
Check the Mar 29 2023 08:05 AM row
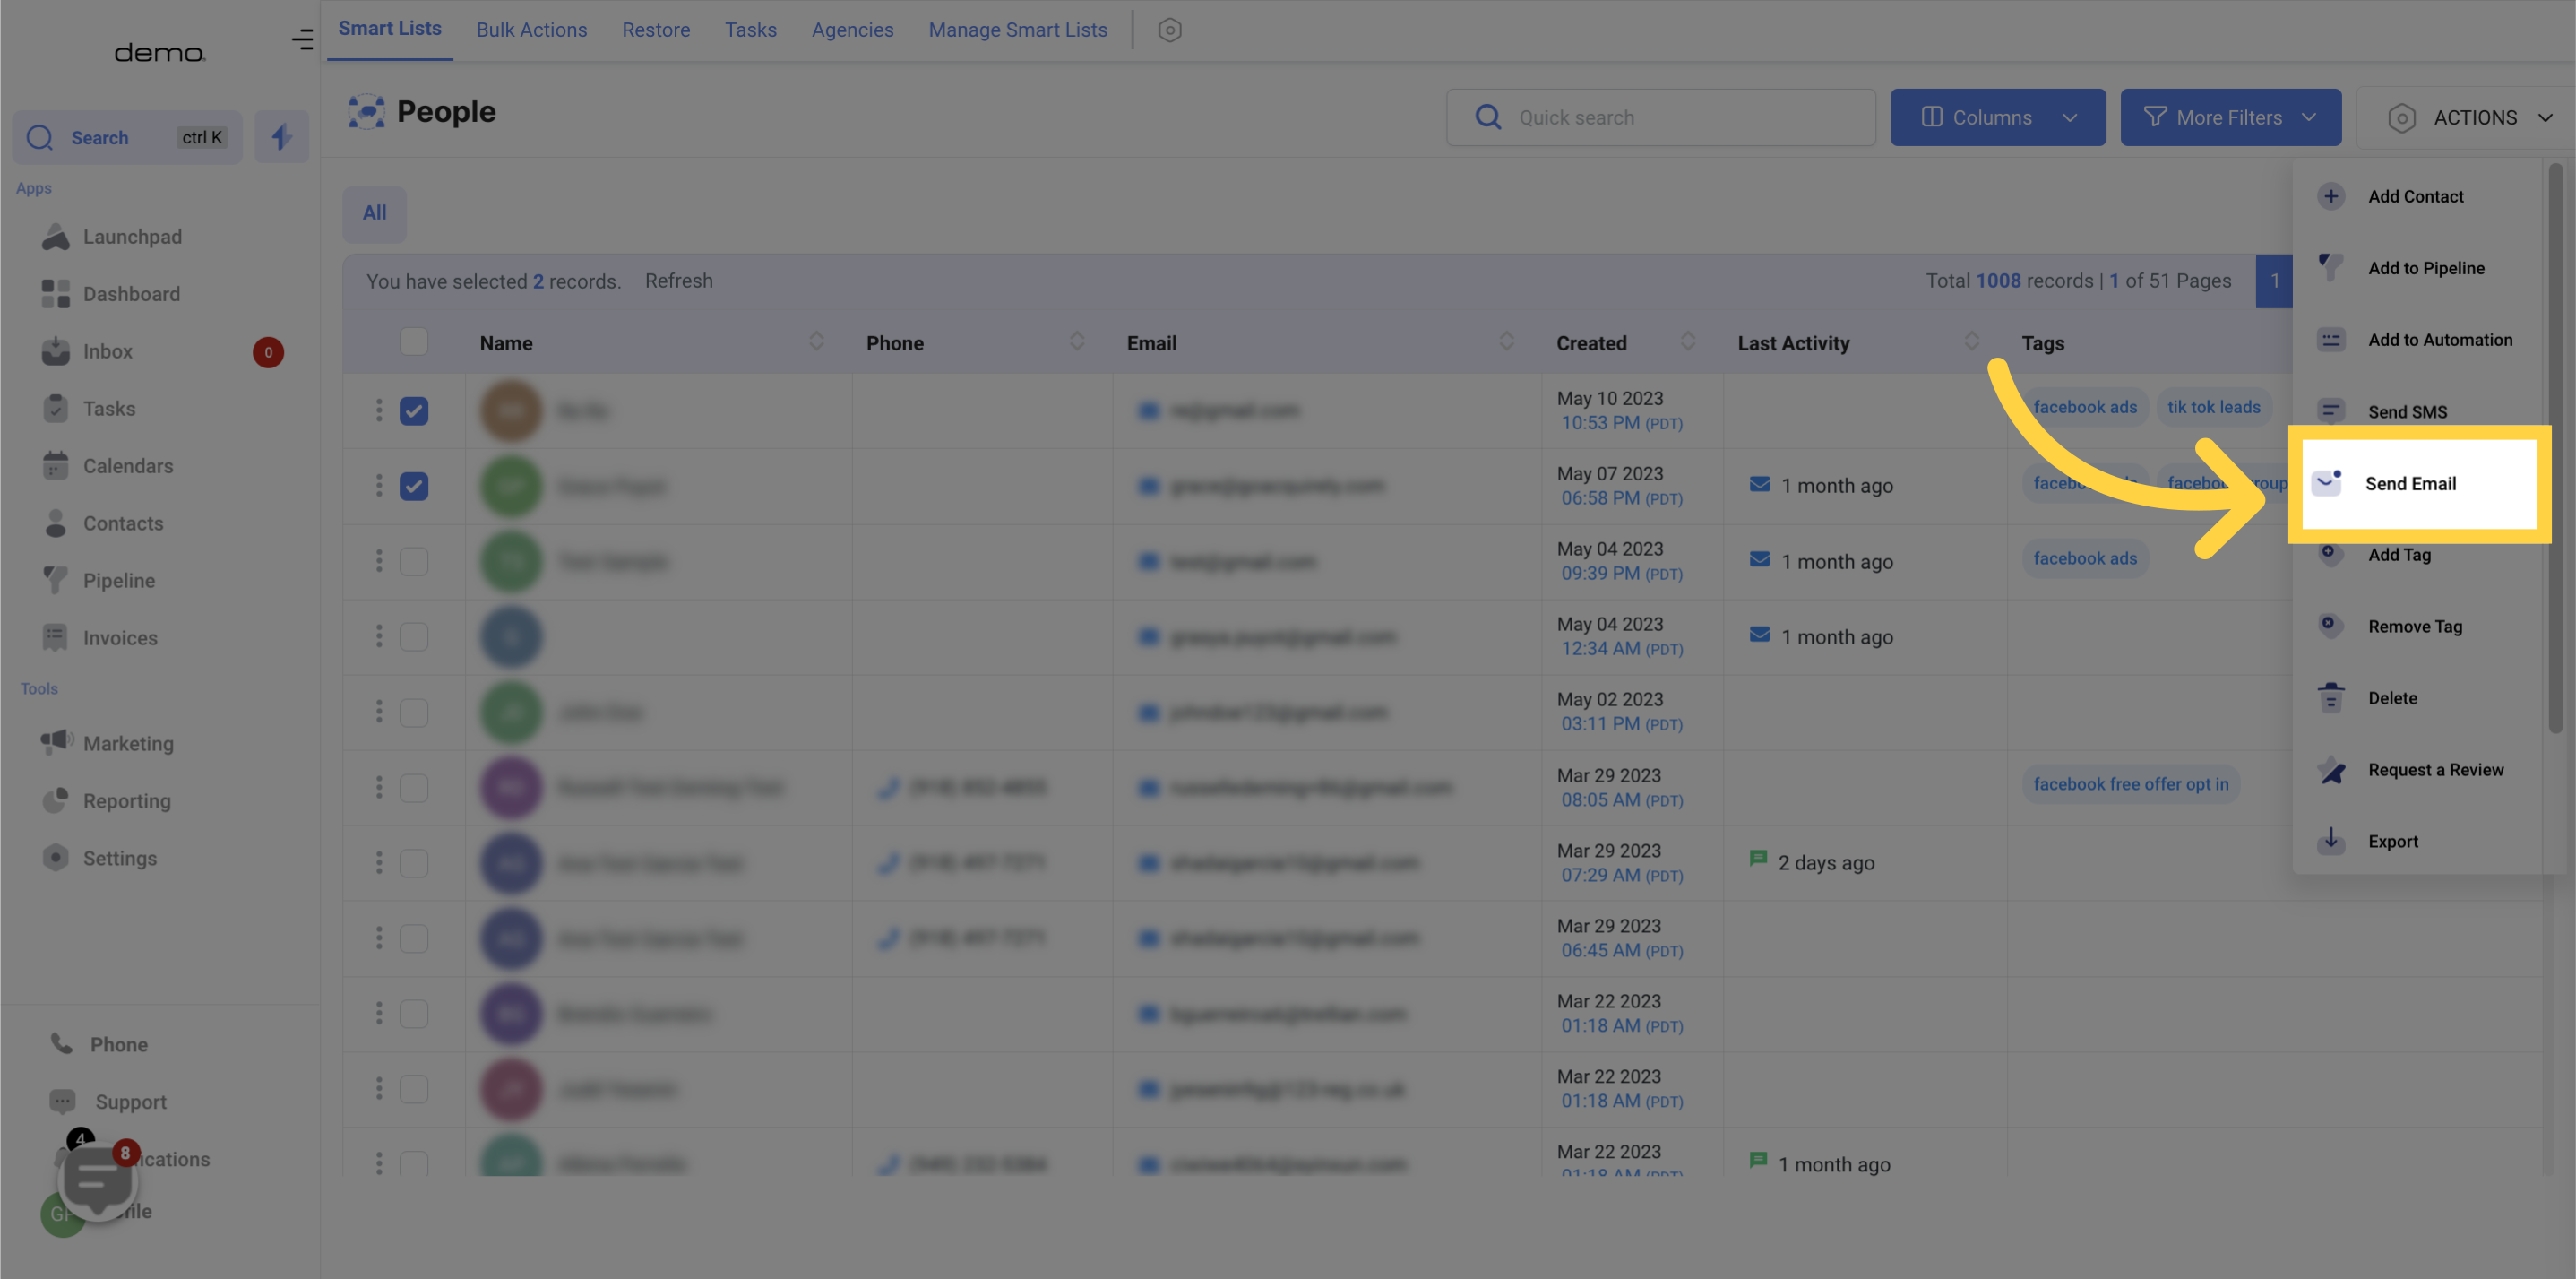pyautogui.click(x=413, y=788)
